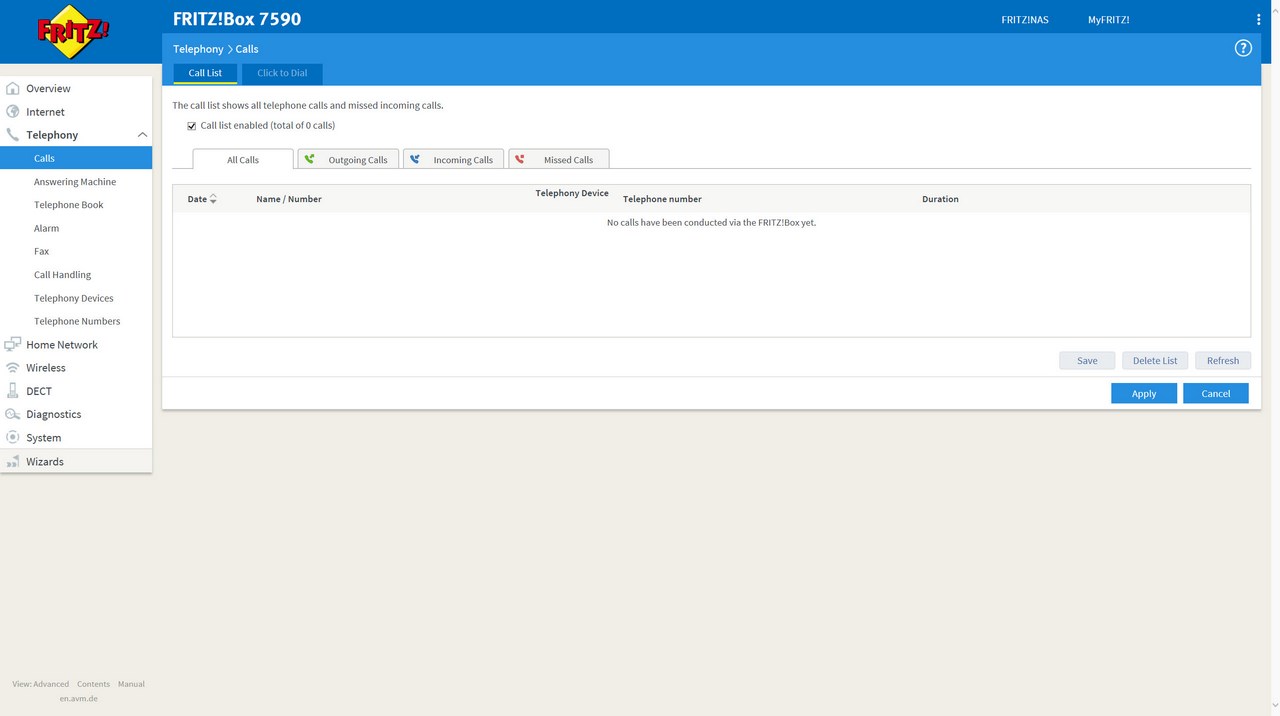Image resolution: width=1280 pixels, height=716 pixels.
Task: Switch to the Call List tab
Action: pyautogui.click(x=205, y=73)
